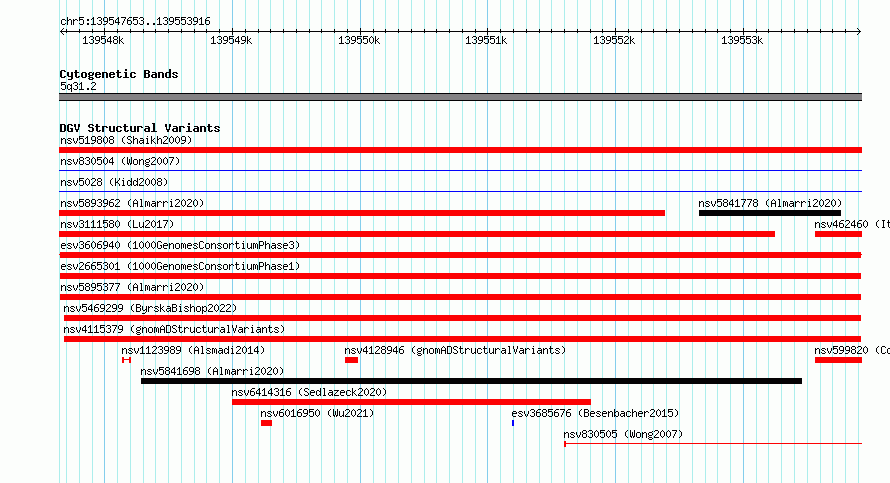
Task: Open nsv4115379 (gnomADStructuralVariants) label
Action: [x=174, y=329]
